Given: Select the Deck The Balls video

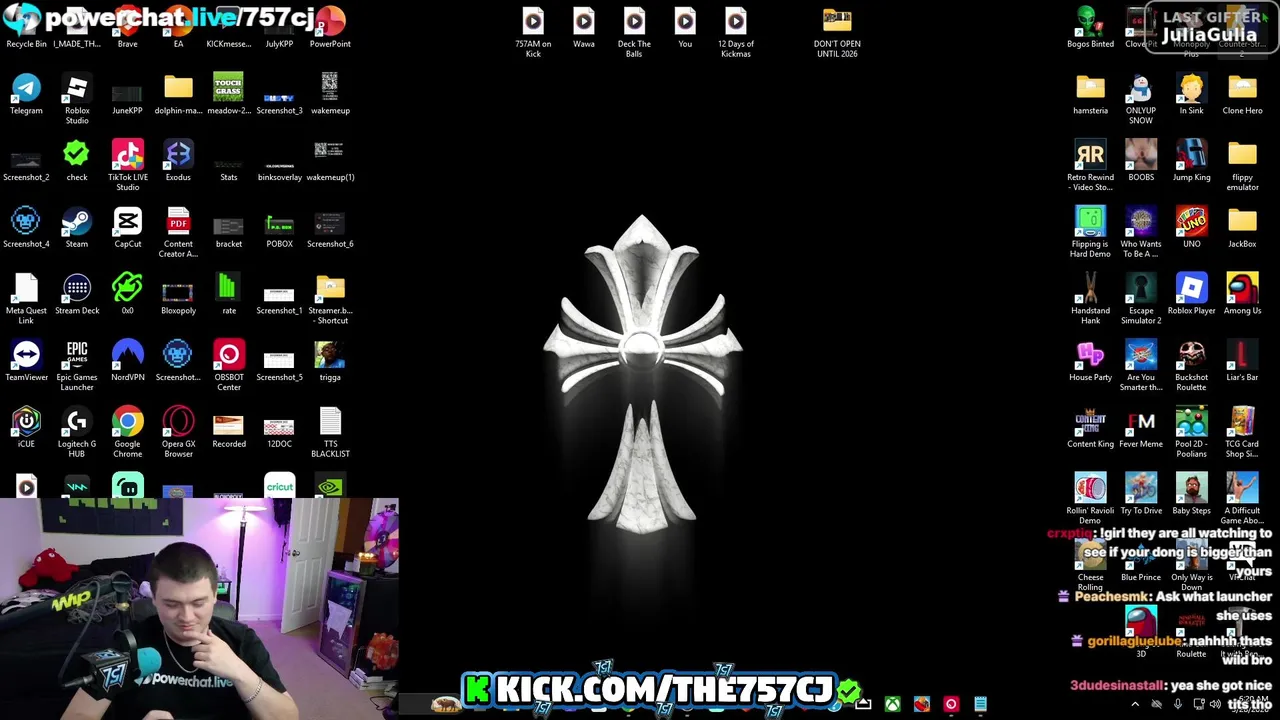Looking at the screenshot, I should pos(634,32).
